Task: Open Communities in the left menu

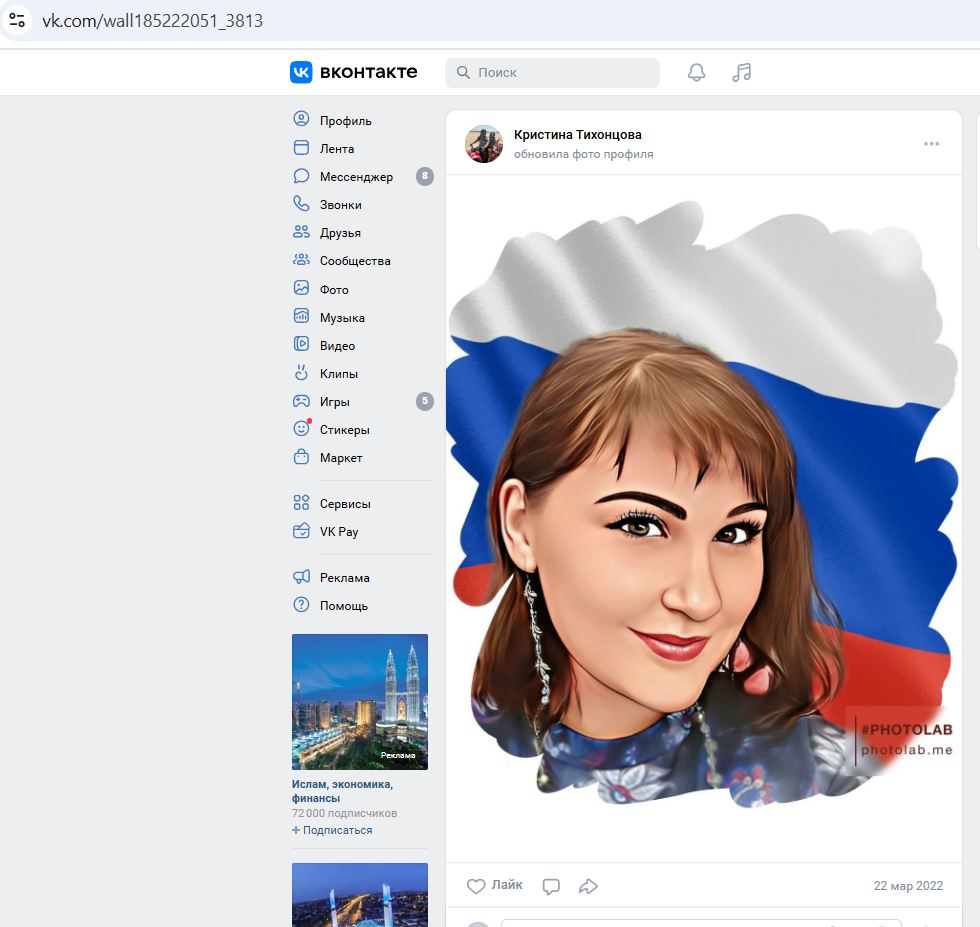Action: (355, 261)
